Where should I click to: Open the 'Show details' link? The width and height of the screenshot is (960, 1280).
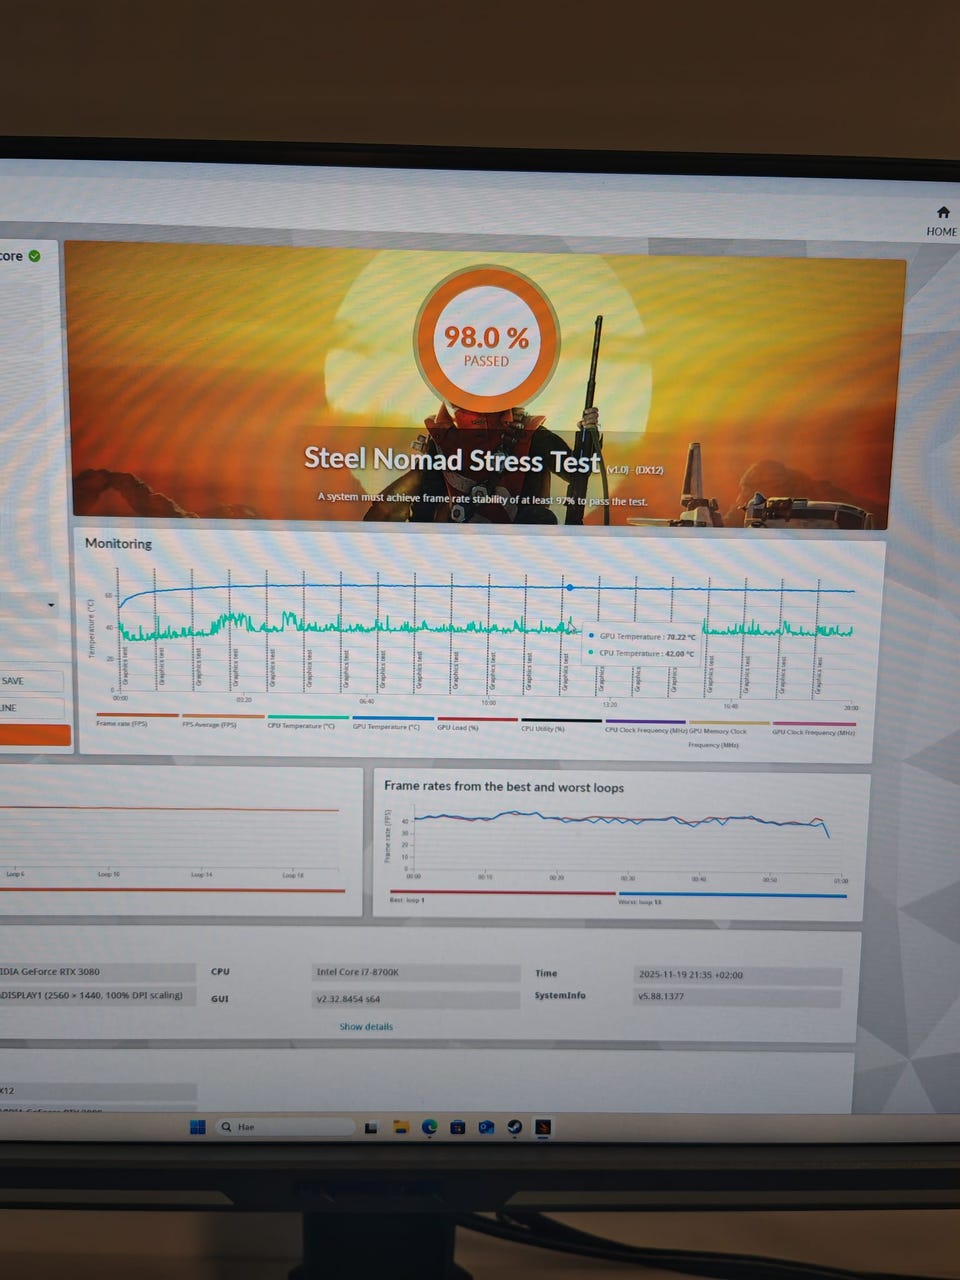[x=366, y=1027]
